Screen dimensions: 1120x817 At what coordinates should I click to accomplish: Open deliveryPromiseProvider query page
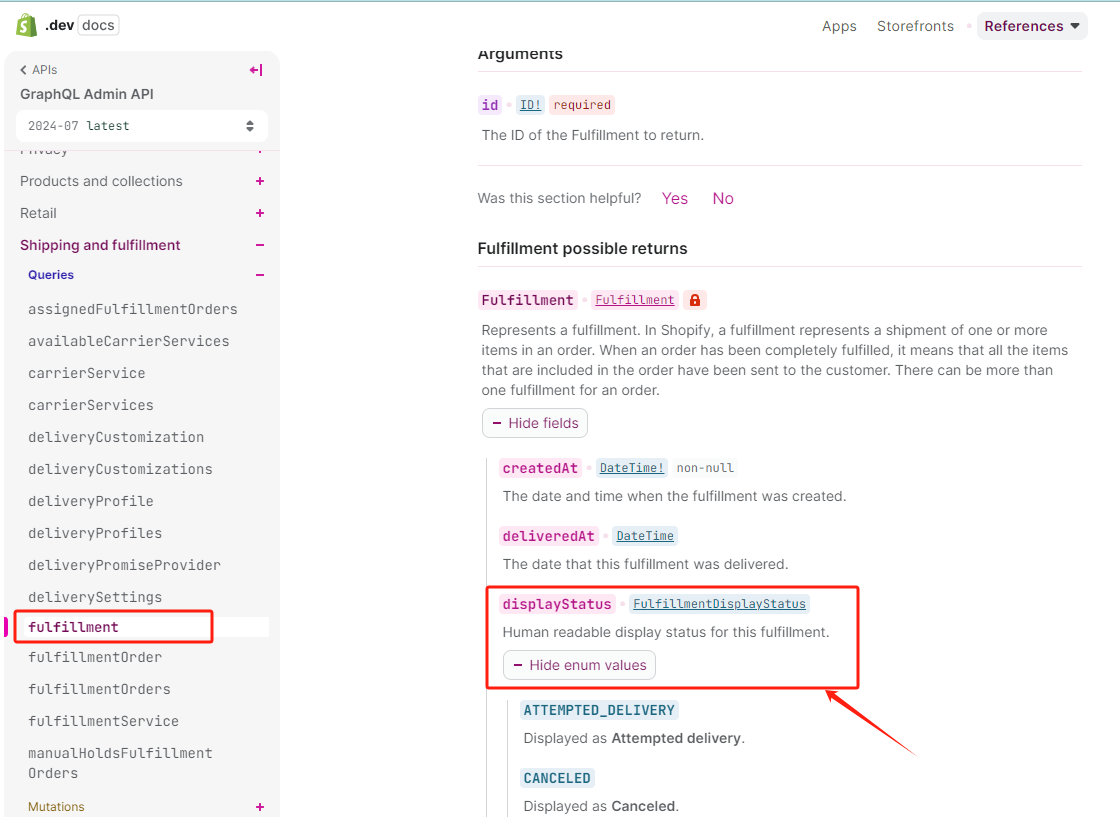pos(124,566)
